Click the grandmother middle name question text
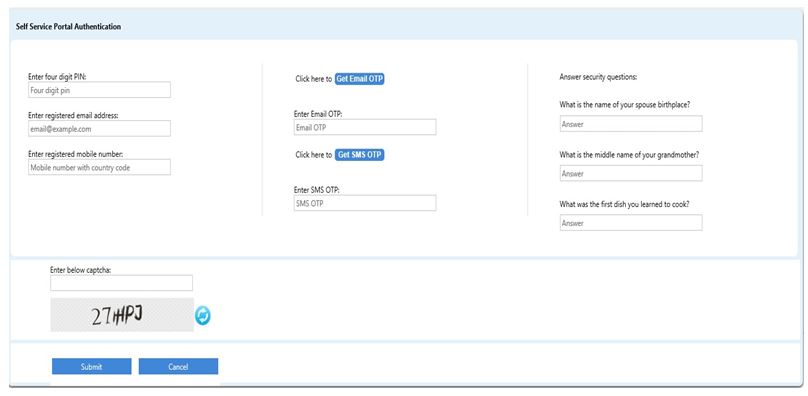The width and height of the screenshot is (808, 396). (629, 154)
